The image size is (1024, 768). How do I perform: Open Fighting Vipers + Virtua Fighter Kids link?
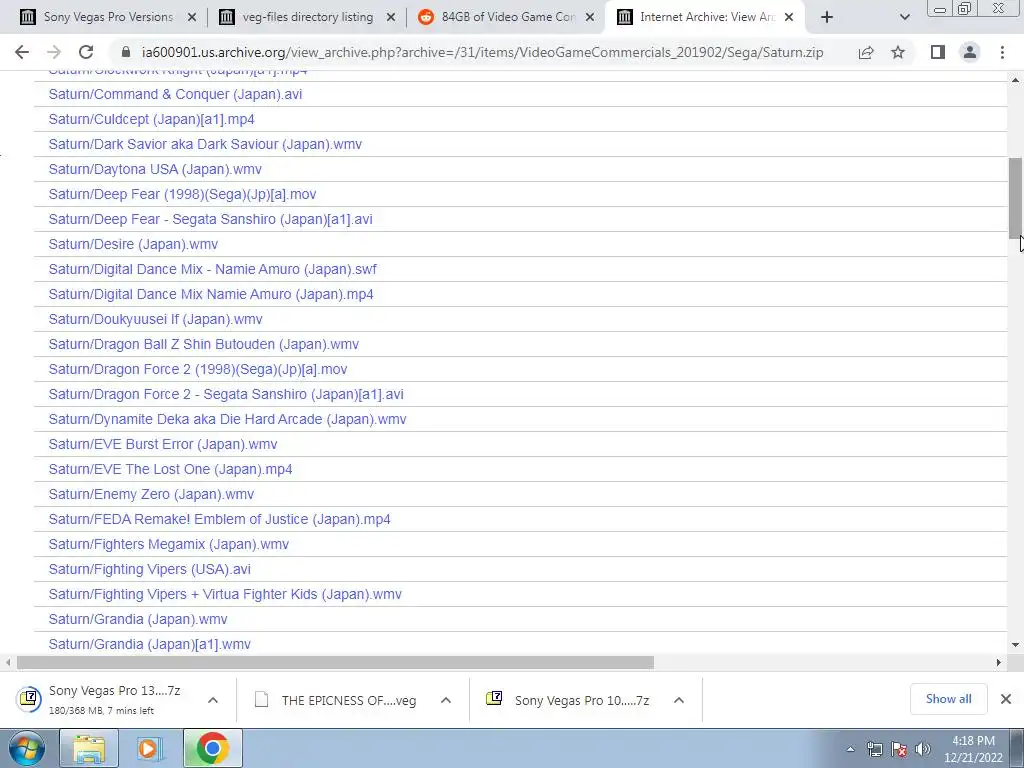[x=225, y=594]
